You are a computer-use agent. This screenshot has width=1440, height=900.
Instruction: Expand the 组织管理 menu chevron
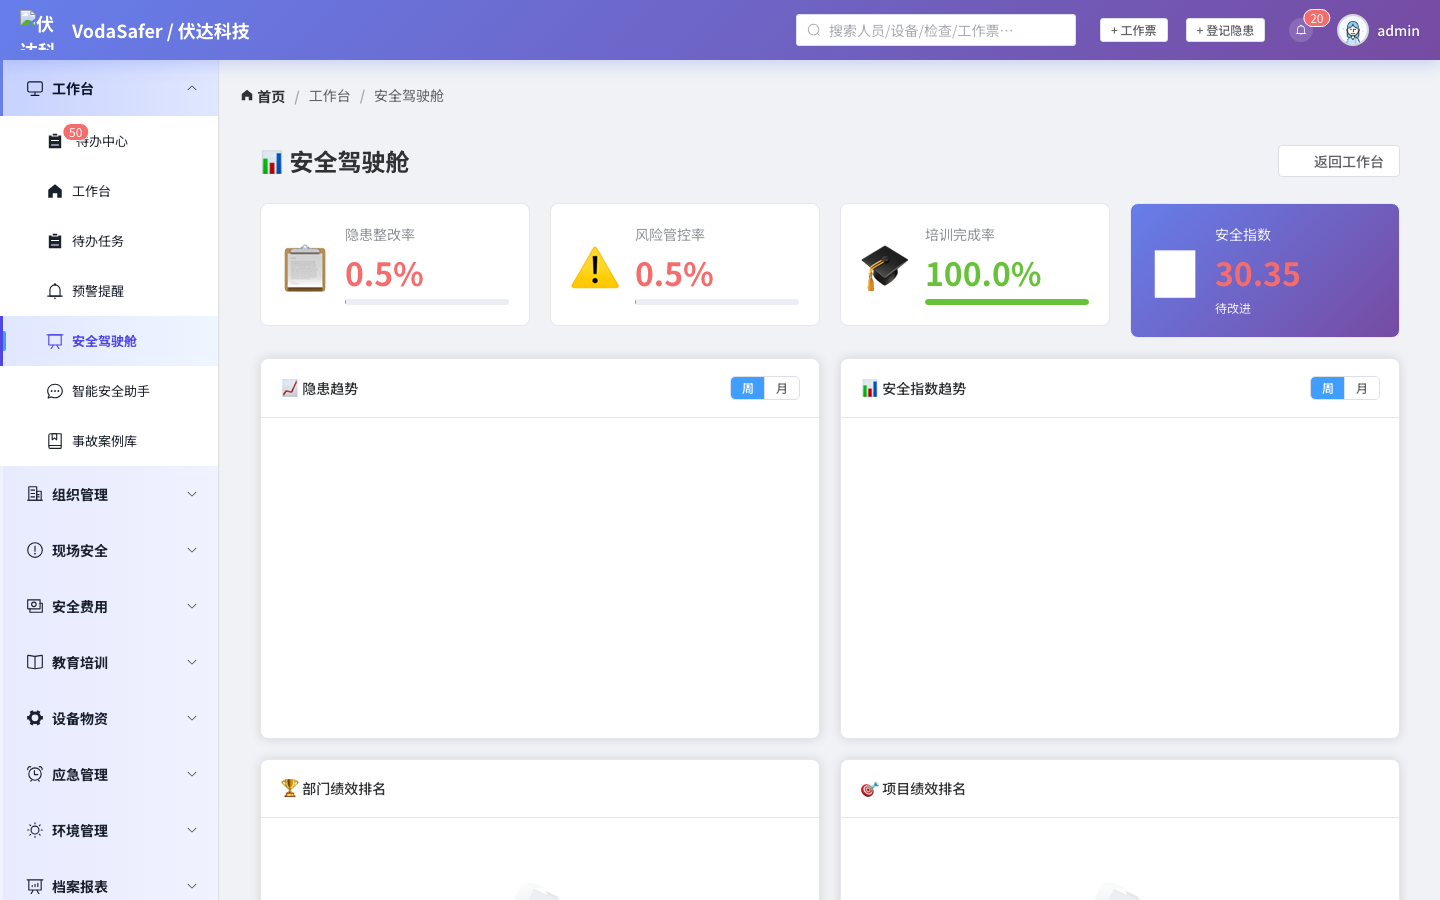point(192,494)
